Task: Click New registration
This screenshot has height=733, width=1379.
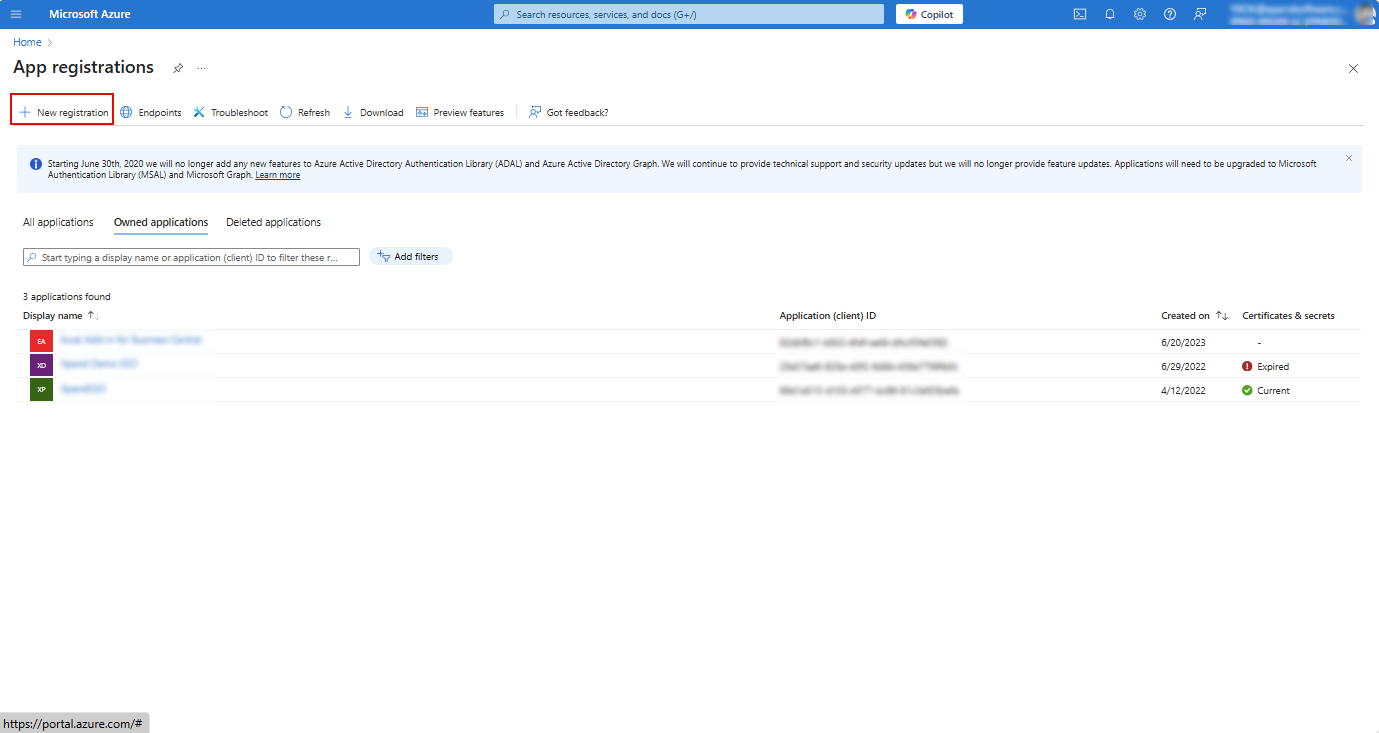Action: click(x=63, y=112)
